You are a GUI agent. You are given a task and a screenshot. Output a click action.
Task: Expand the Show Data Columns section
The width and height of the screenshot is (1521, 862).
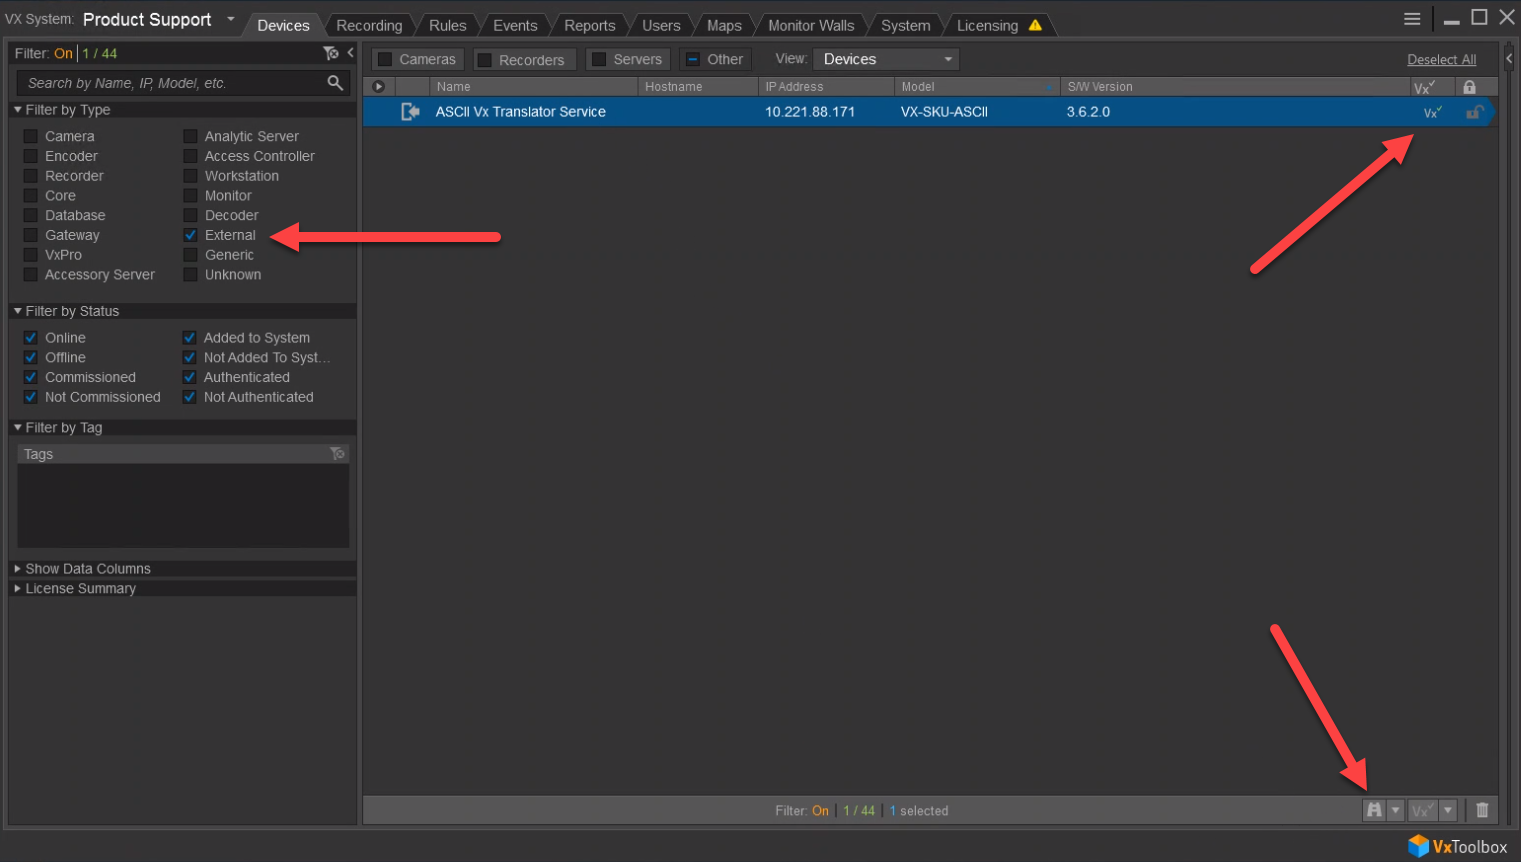pyautogui.click(x=88, y=568)
